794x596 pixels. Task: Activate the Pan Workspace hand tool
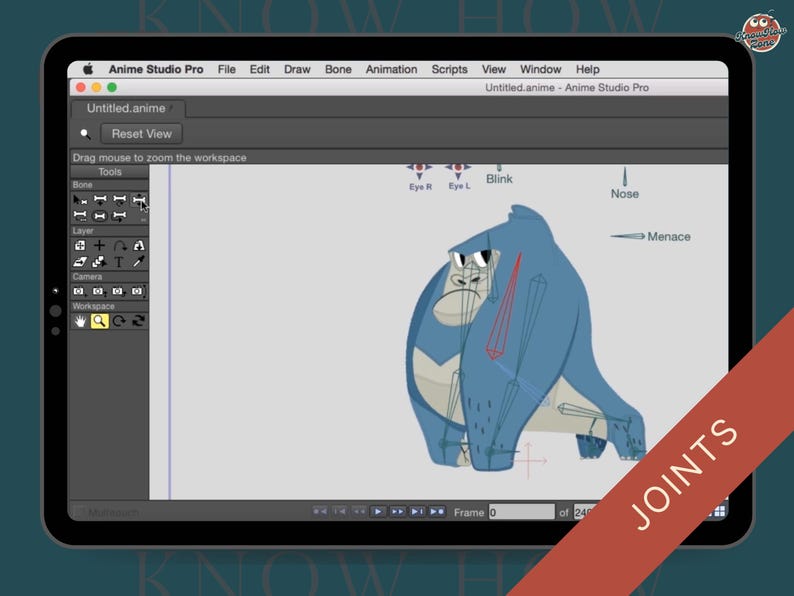point(80,321)
